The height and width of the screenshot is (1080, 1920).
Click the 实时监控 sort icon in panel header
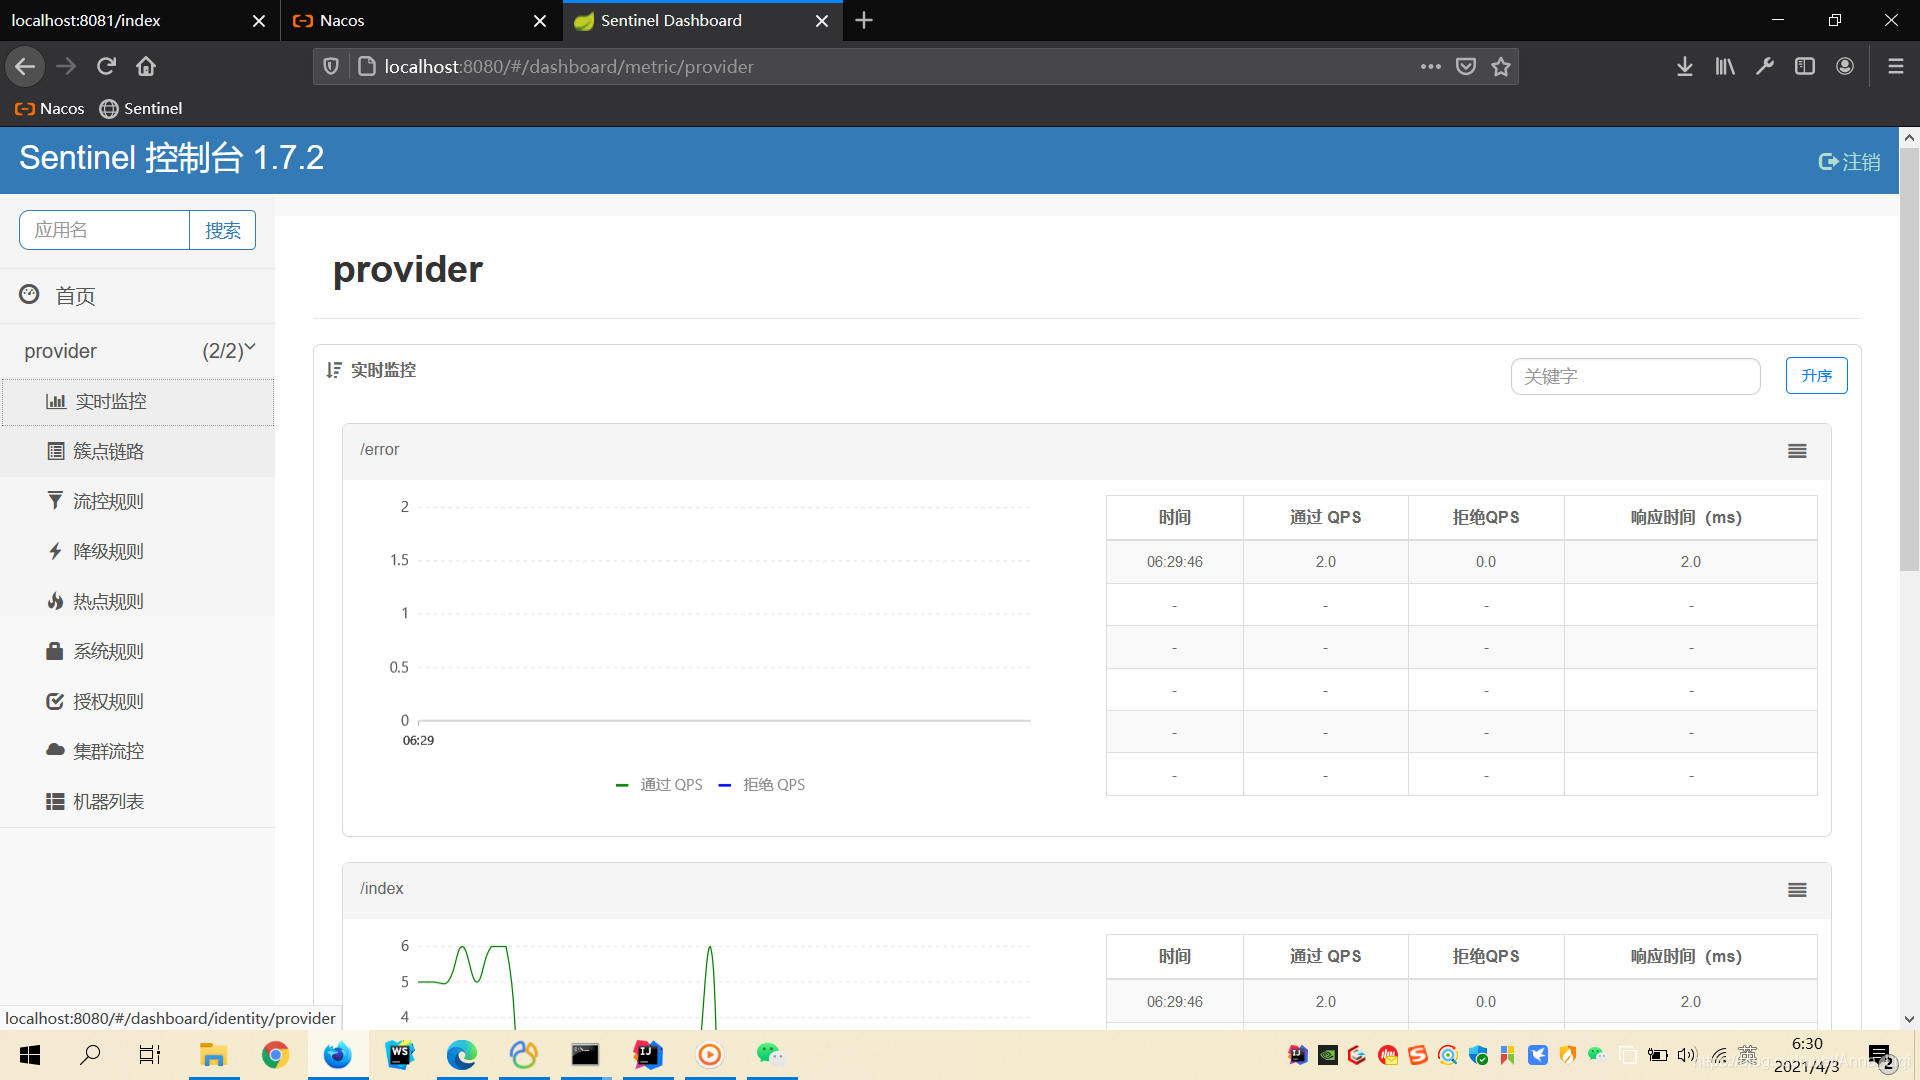coord(334,370)
